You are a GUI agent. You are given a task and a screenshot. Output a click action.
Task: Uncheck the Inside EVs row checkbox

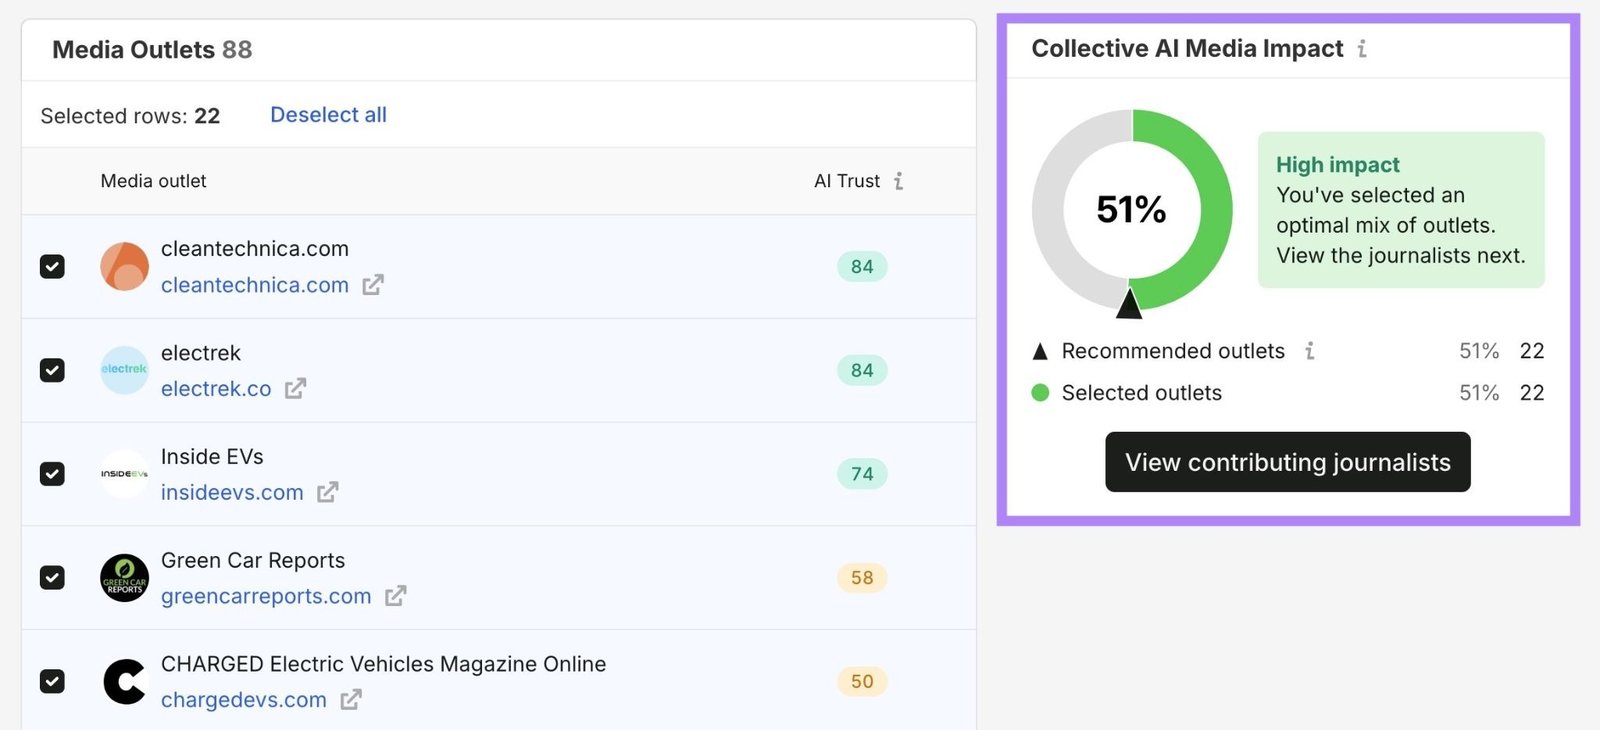(x=52, y=474)
